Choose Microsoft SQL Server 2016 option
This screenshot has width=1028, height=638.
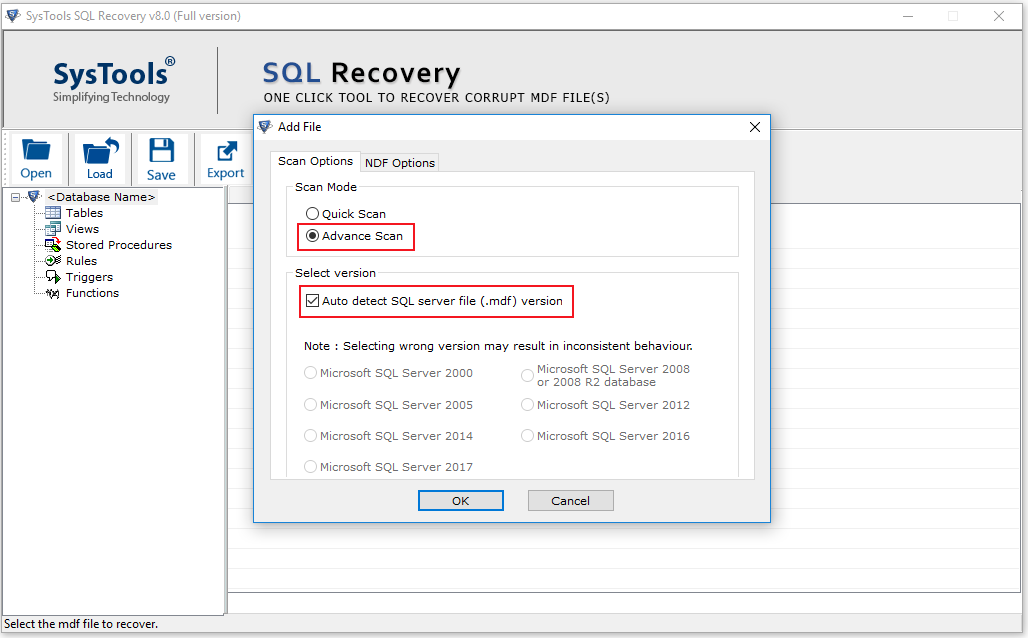tap(527, 435)
